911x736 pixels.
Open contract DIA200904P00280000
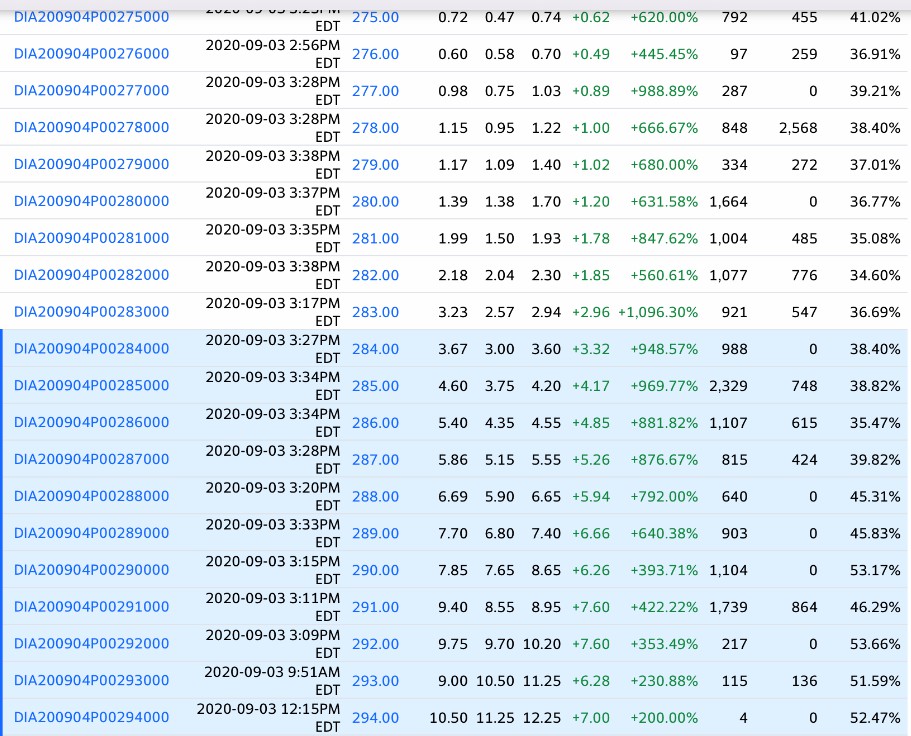coord(91,201)
